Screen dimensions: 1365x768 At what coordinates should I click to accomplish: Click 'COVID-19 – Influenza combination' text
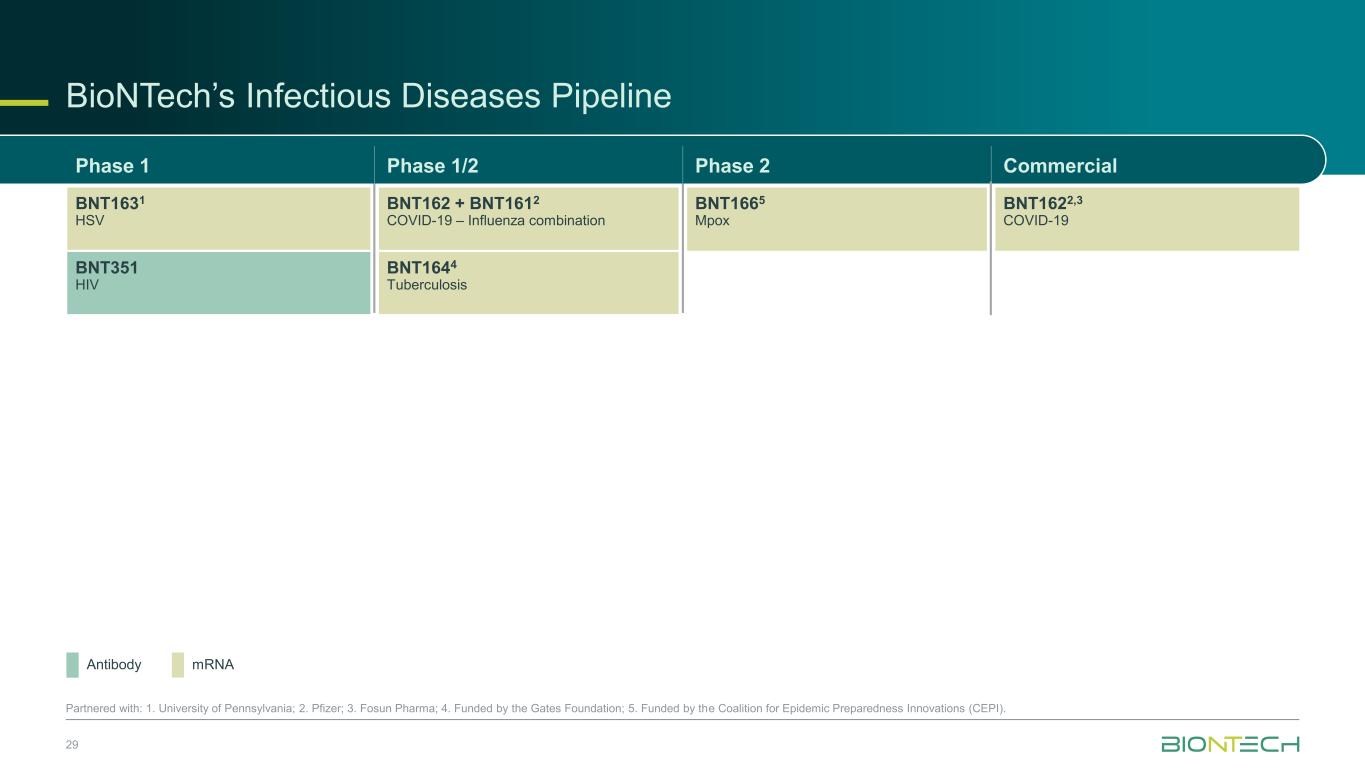pyautogui.click(x=496, y=221)
